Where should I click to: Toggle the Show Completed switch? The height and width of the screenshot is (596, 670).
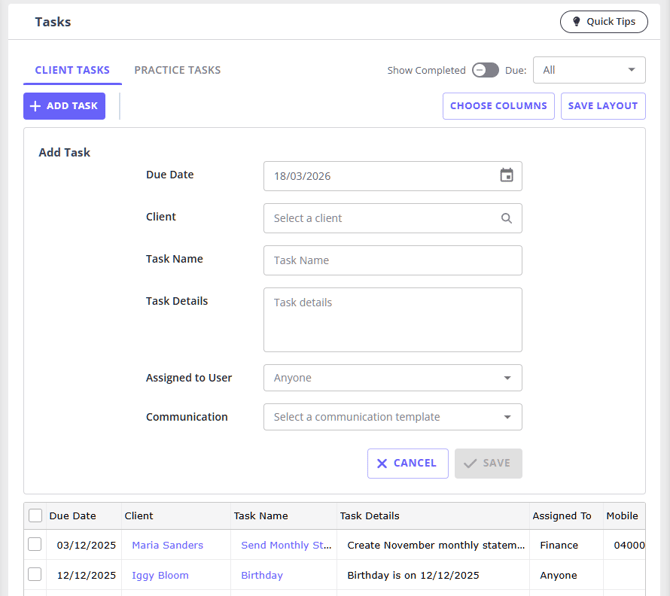point(485,70)
